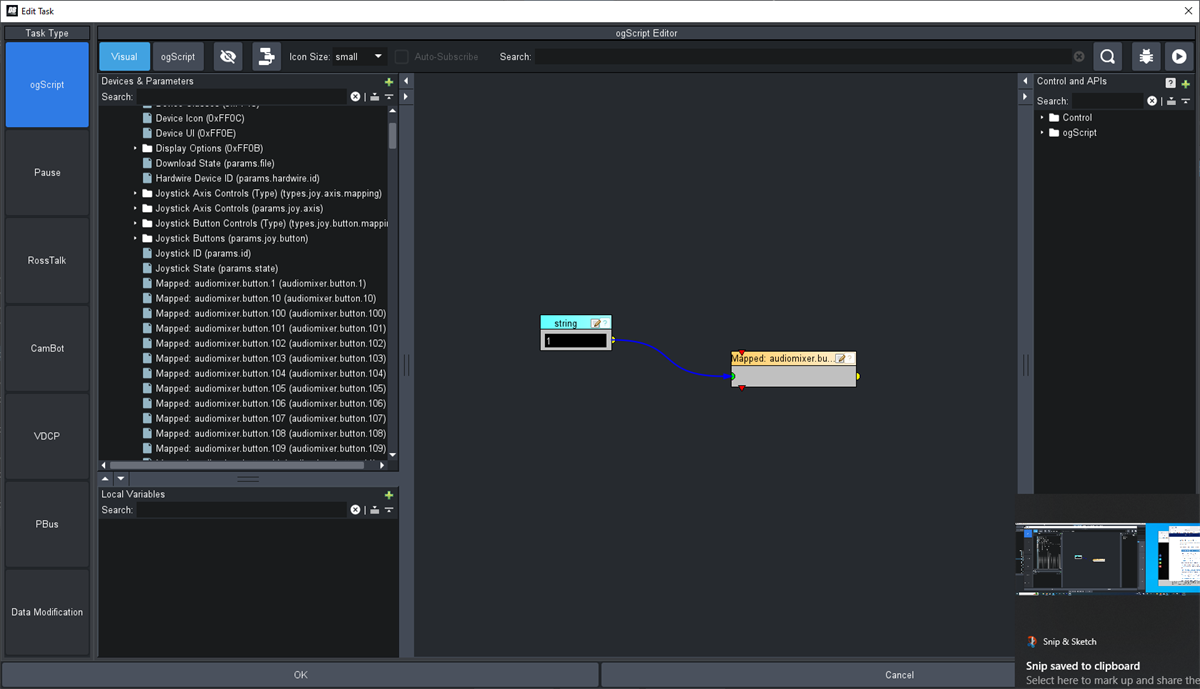Click yellow output connector of string block
The width and height of the screenshot is (1200, 689).
[x=613, y=341]
